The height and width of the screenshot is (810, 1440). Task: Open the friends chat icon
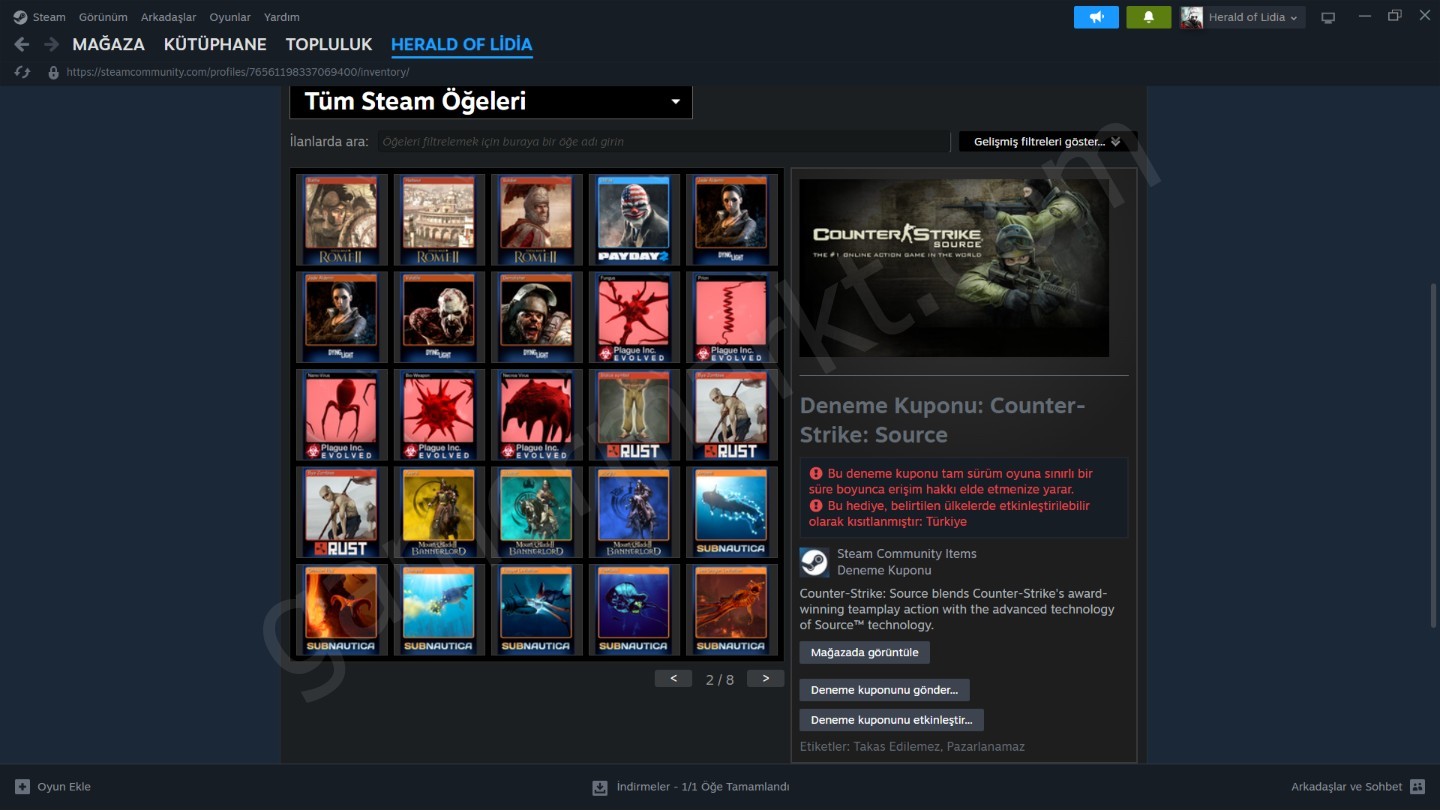point(1417,787)
